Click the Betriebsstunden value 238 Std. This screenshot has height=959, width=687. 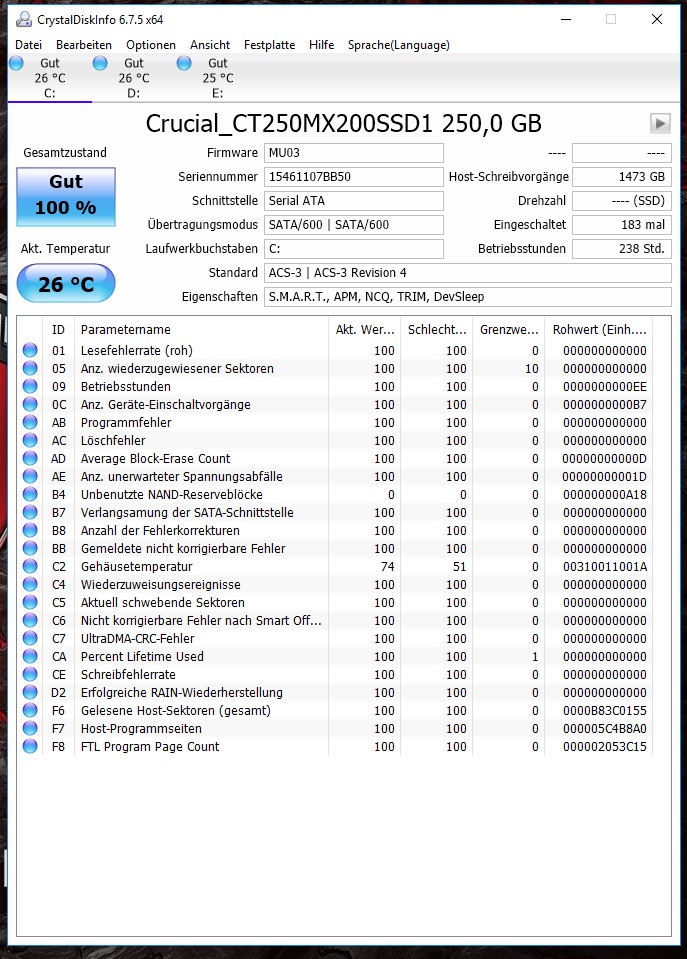tap(622, 248)
